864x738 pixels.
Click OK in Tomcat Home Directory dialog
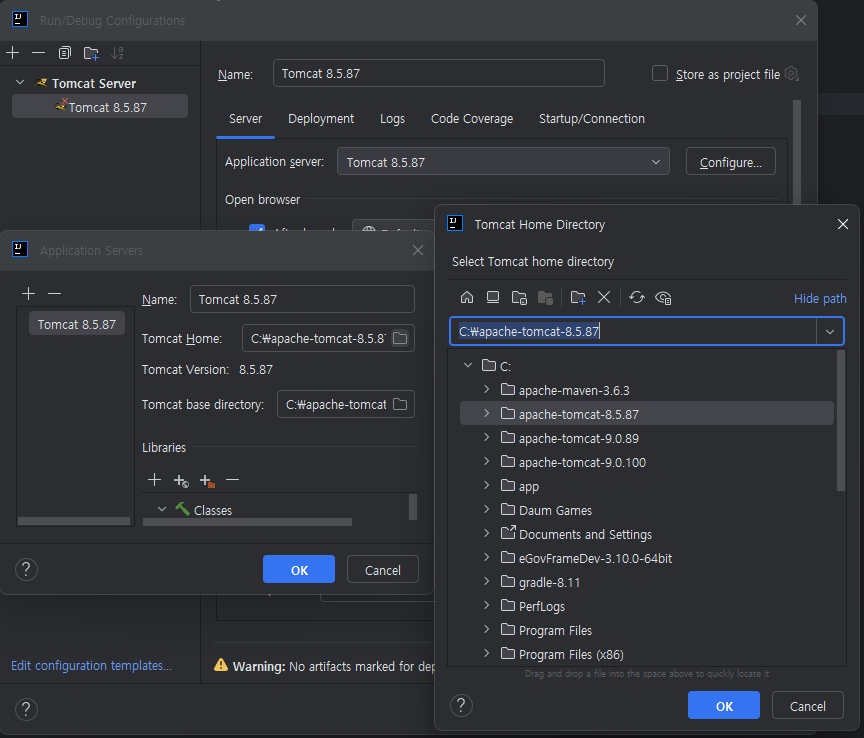click(723, 705)
